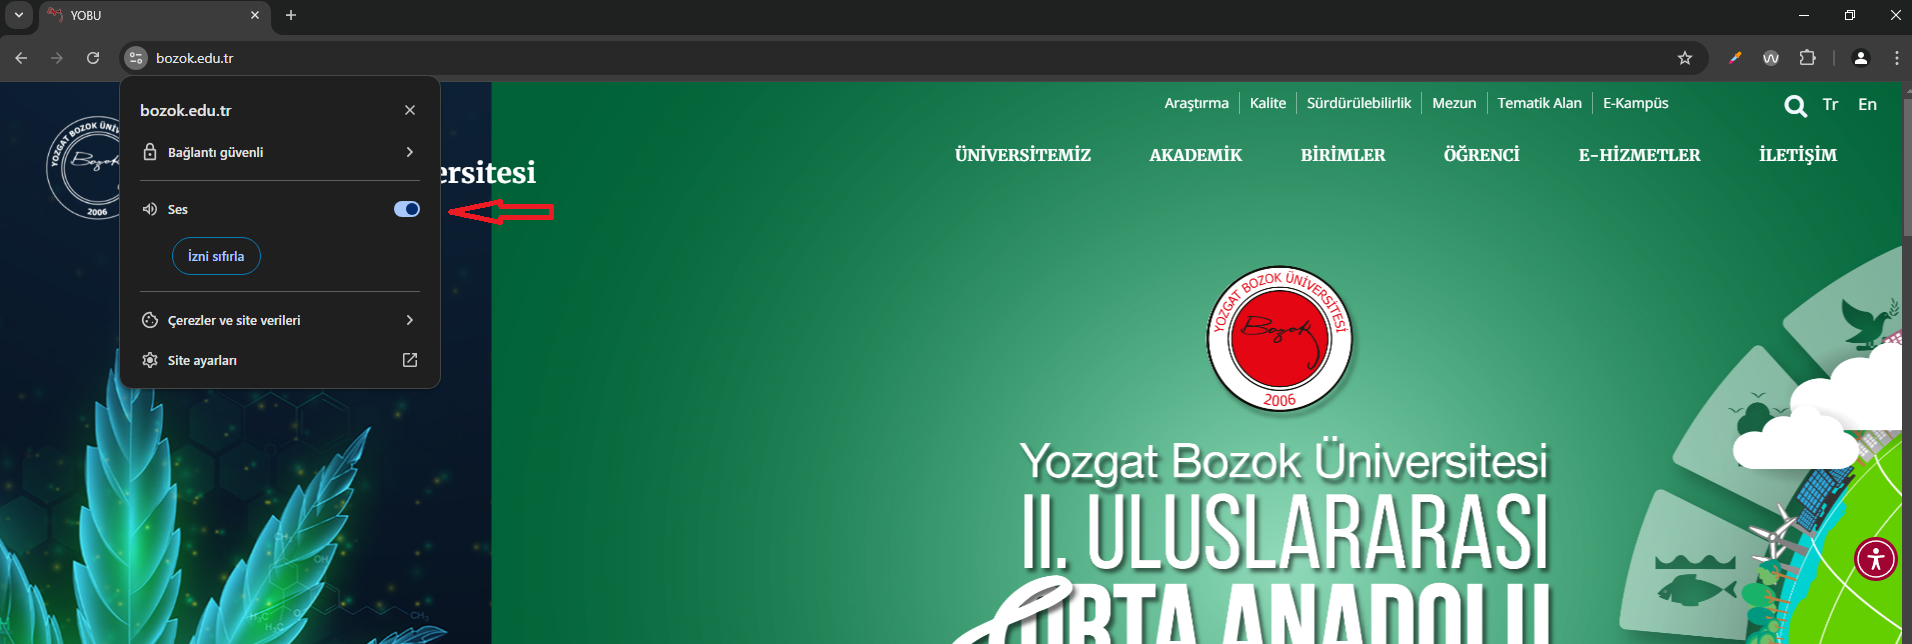
Task: Open the accessibility widget icon
Action: (1875, 559)
